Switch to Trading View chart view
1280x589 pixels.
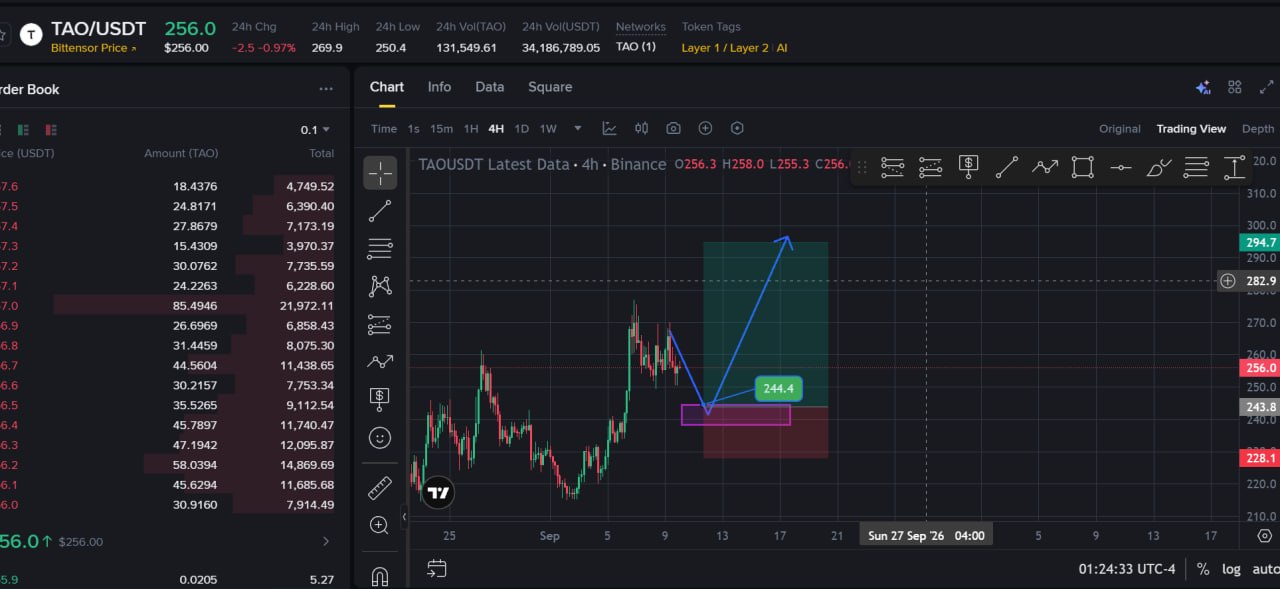tap(1191, 128)
